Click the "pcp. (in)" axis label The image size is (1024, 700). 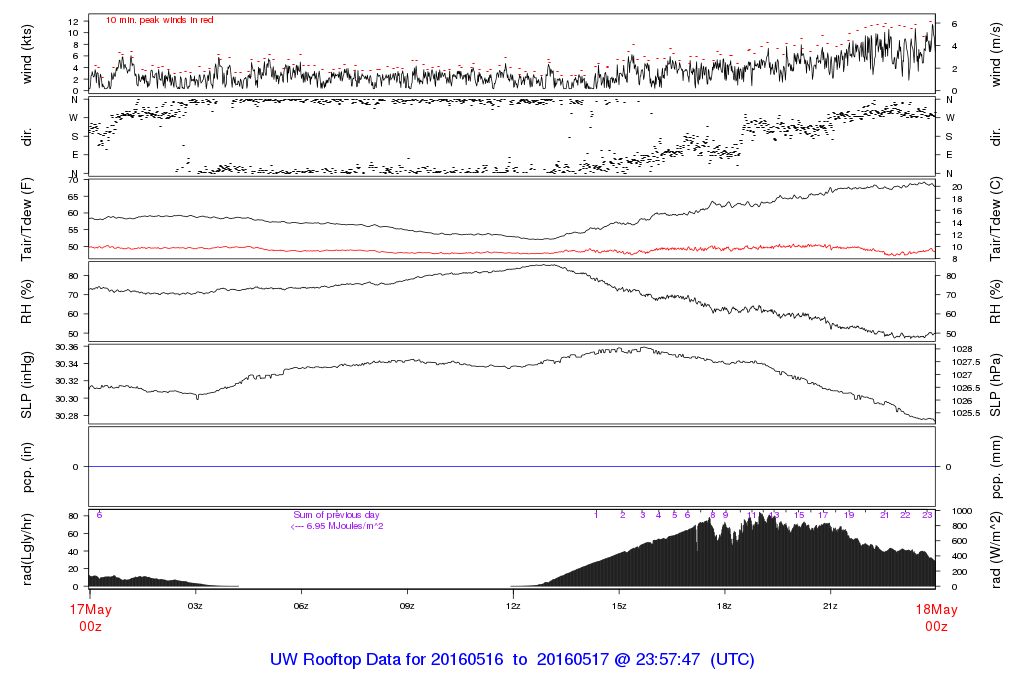pyautogui.click(x=27, y=467)
